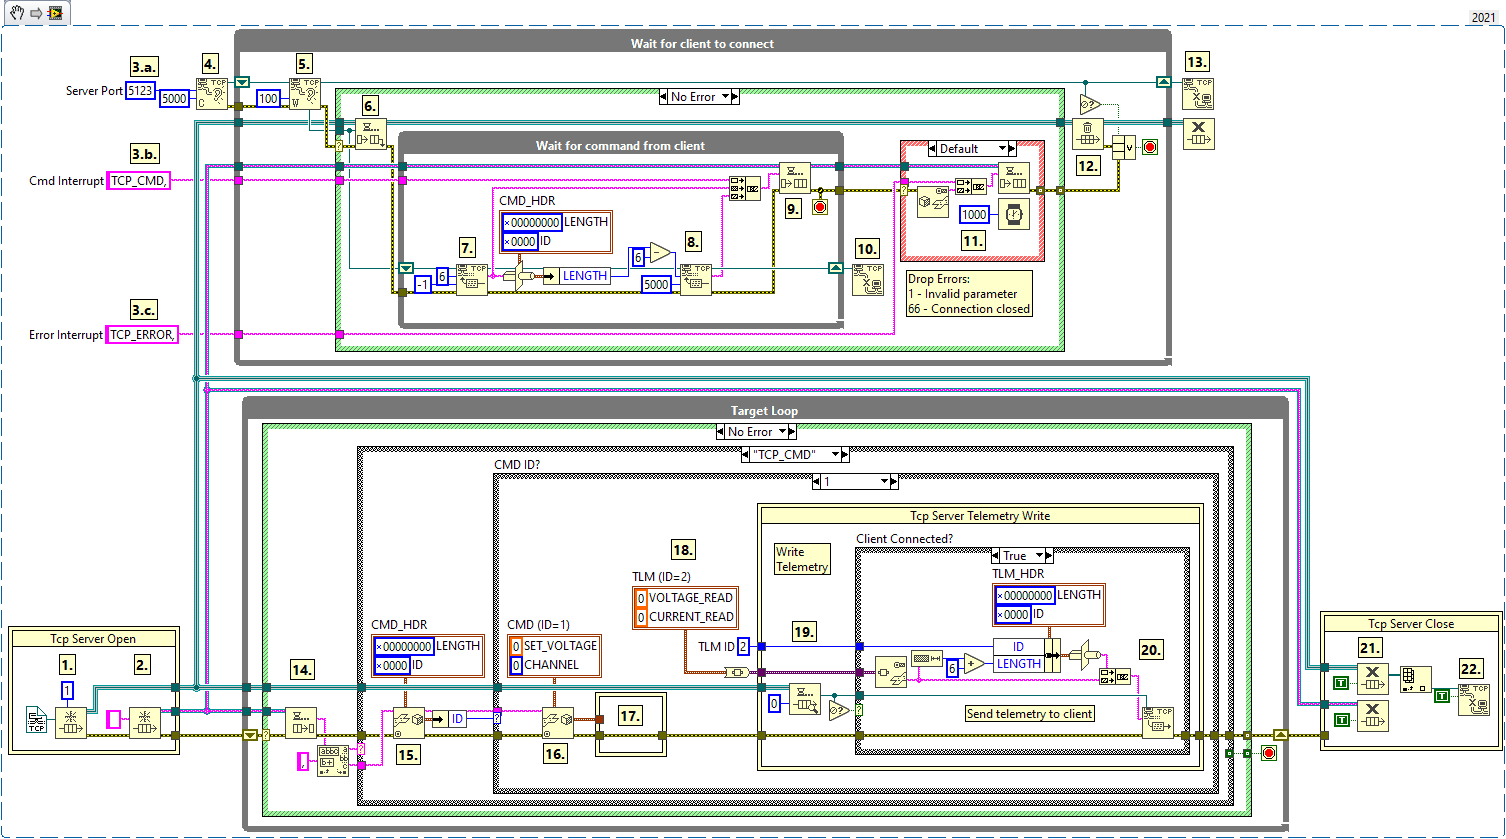This screenshot has width=1506, height=839.
Task: Click the 5000 timeout constant beside Server Port
Action: coord(173,100)
